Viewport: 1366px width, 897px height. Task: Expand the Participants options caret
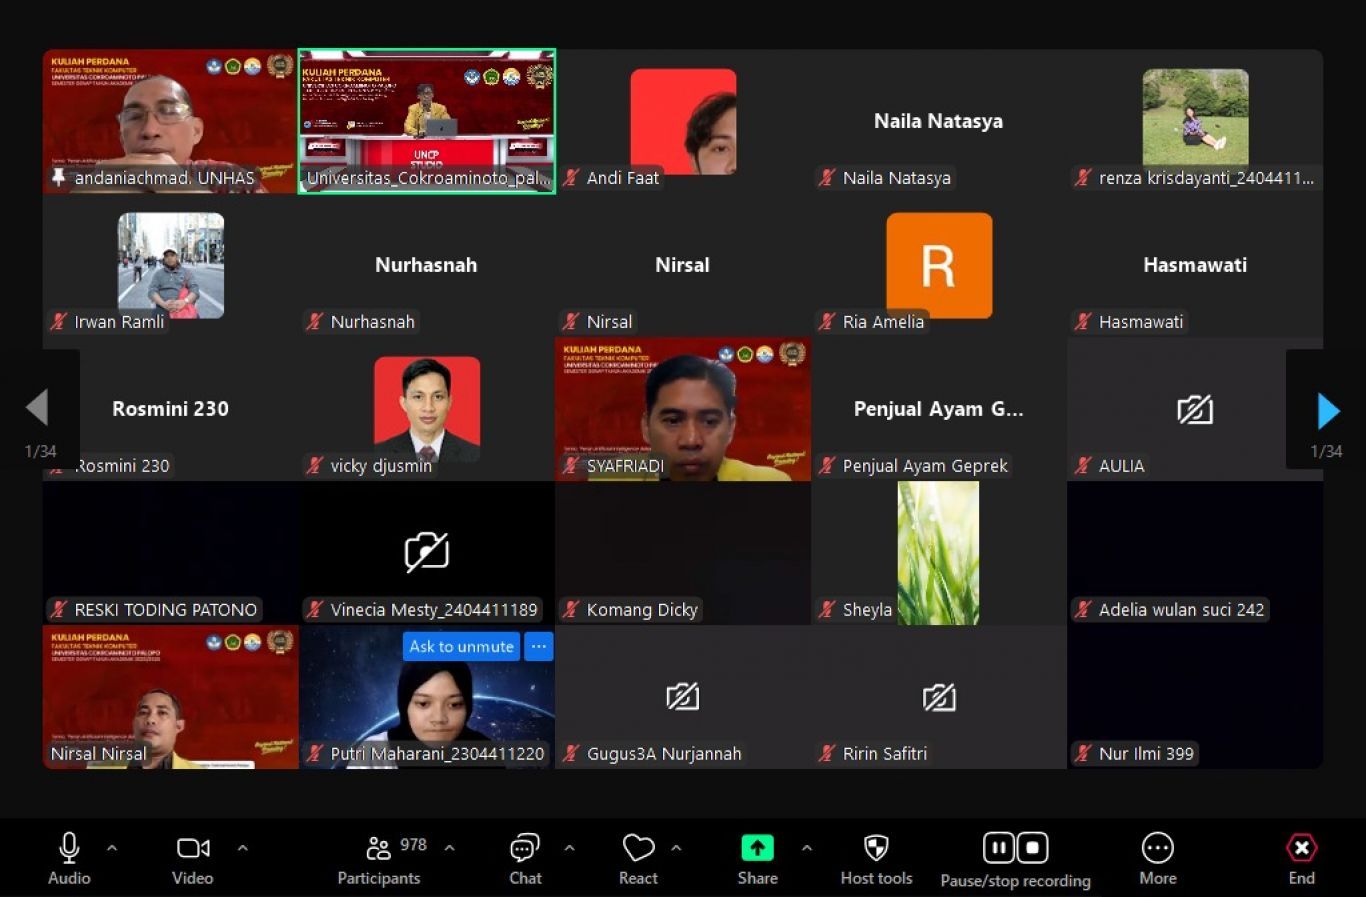[x=450, y=848]
